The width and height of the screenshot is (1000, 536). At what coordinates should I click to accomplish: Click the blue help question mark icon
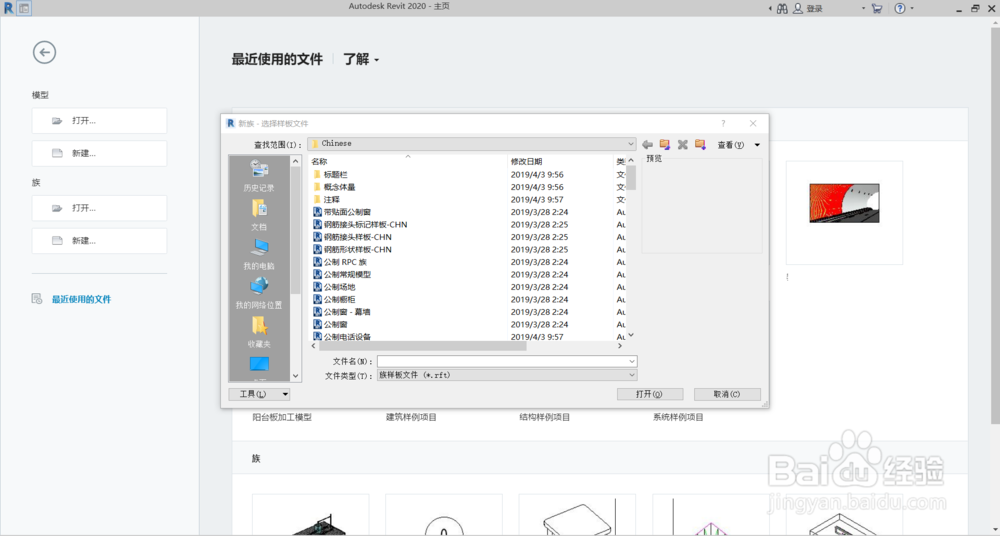coord(900,8)
